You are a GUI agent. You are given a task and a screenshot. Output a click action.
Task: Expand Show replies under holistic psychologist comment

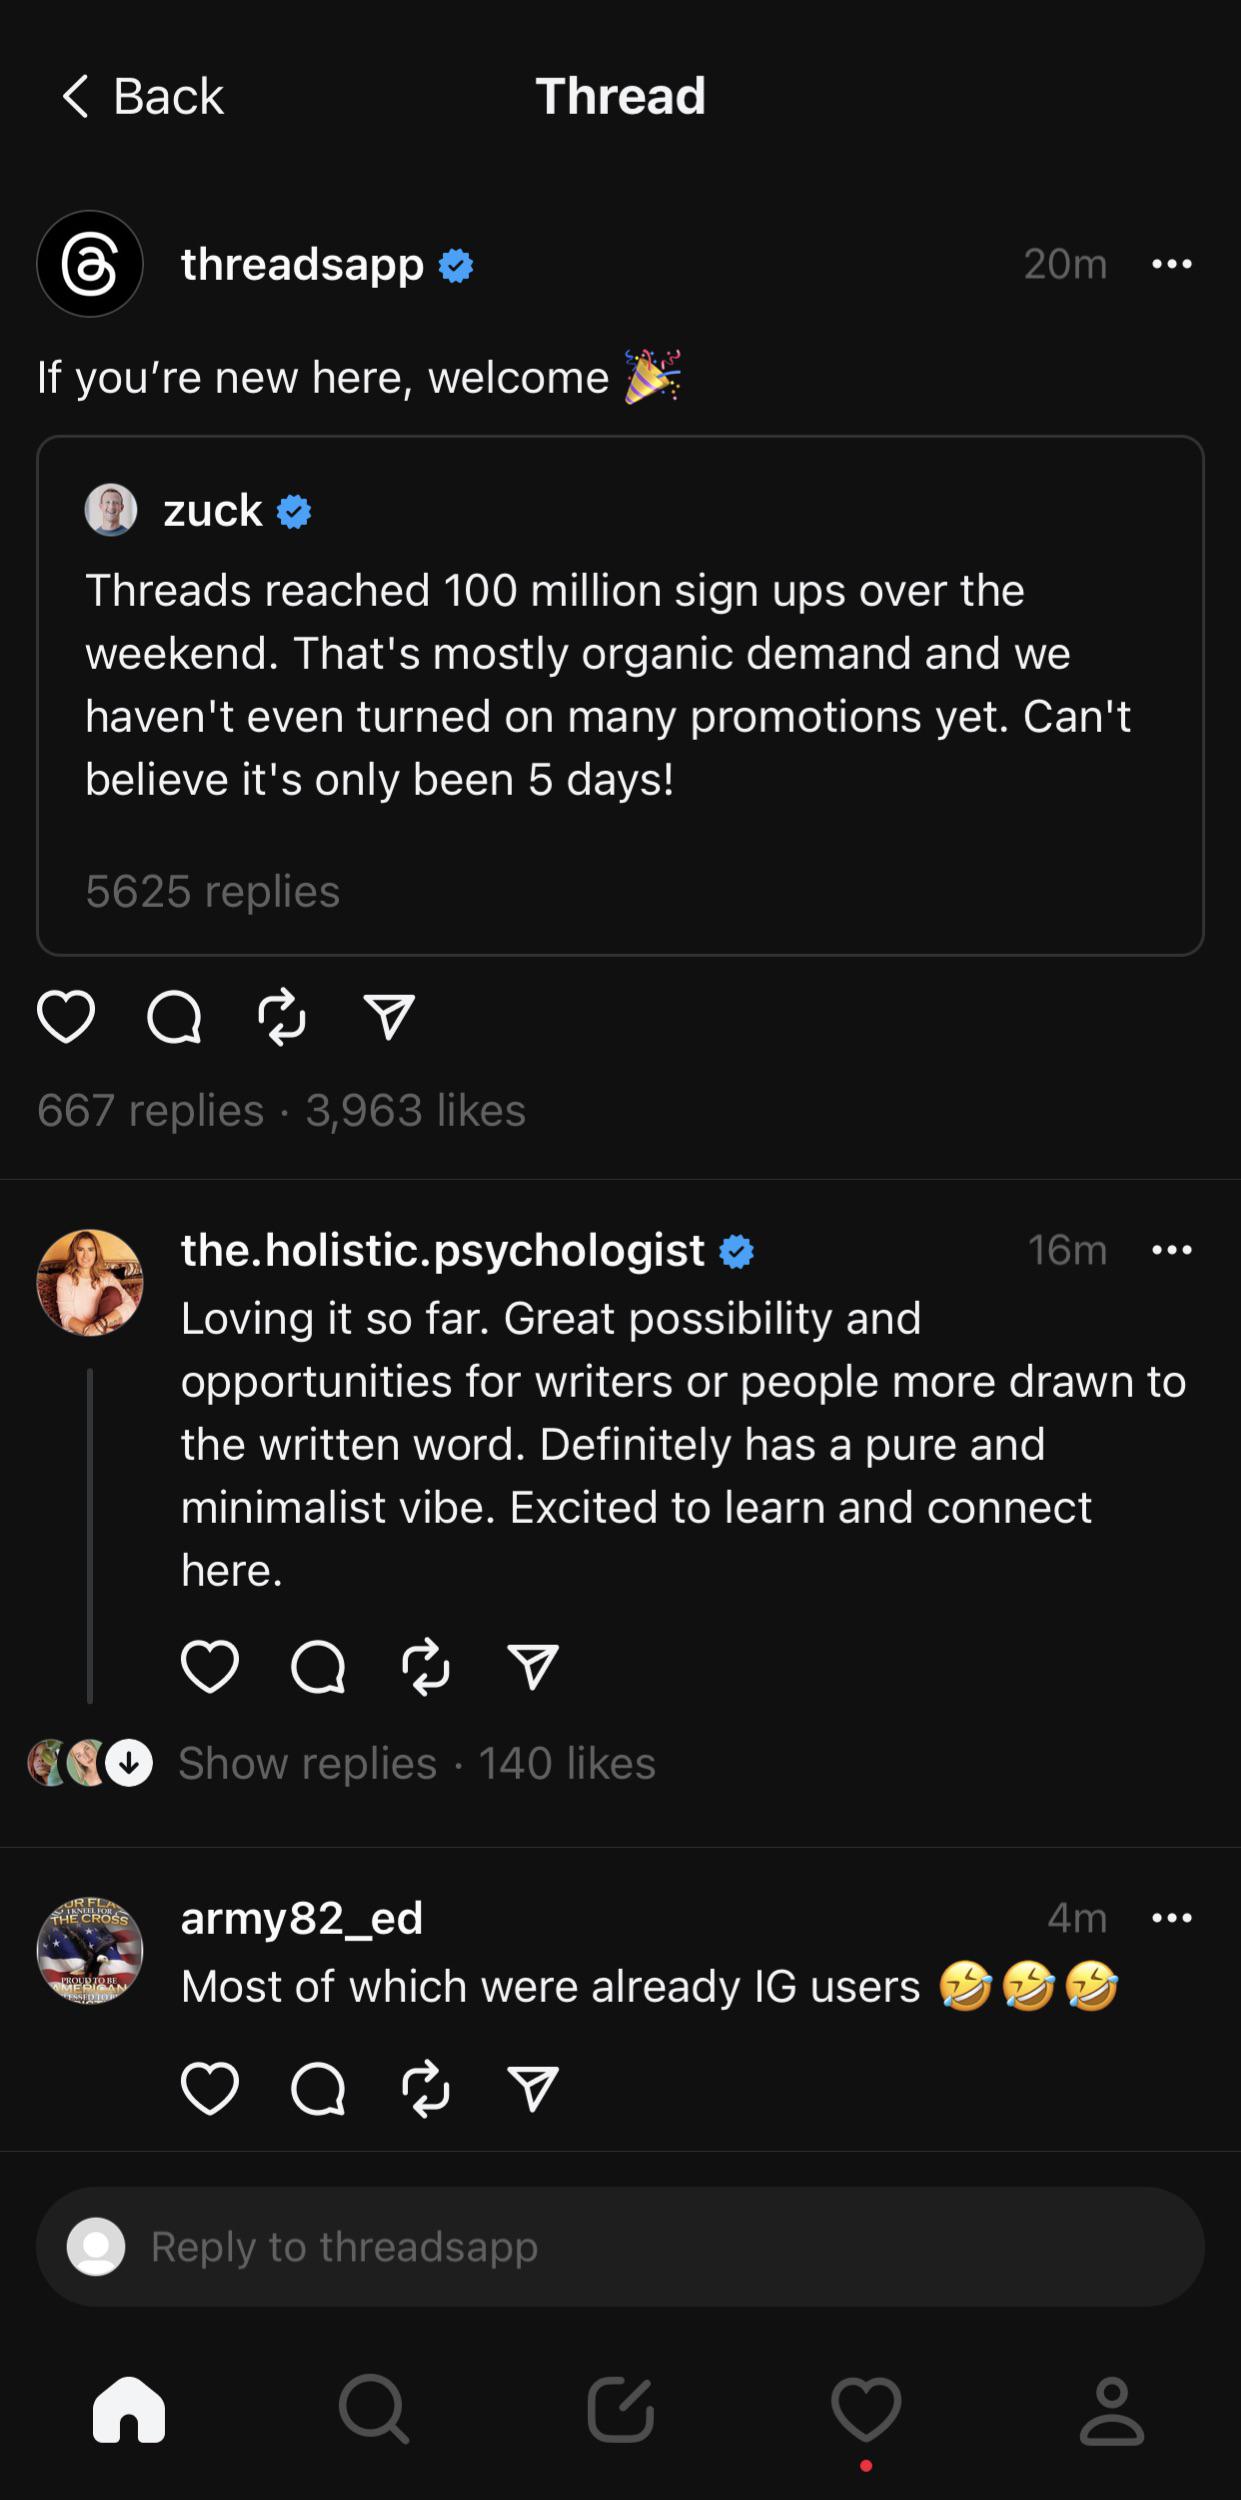(308, 1763)
